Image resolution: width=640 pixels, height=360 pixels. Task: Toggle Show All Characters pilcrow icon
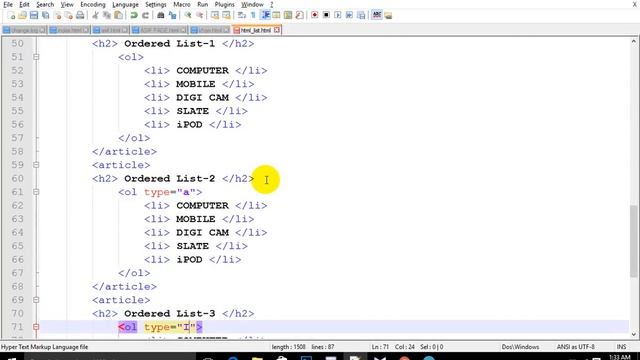click(253, 16)
